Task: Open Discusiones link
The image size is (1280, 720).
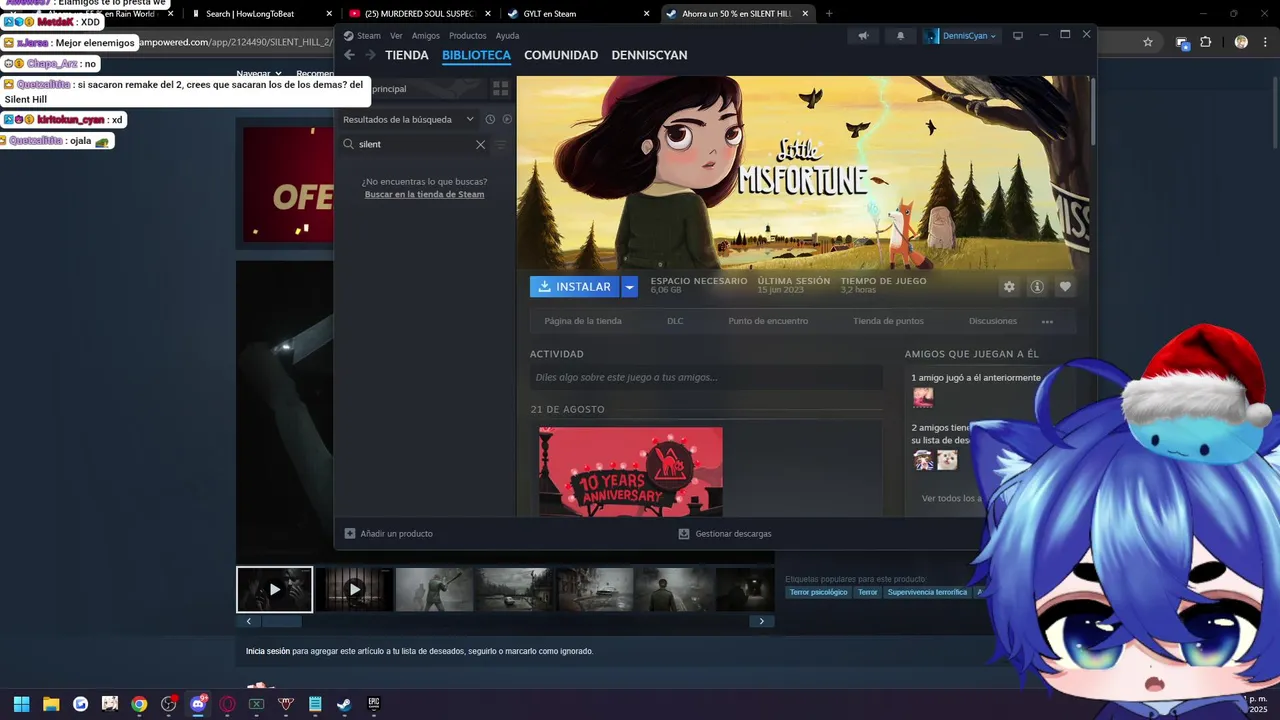Action: pos(993,321)
